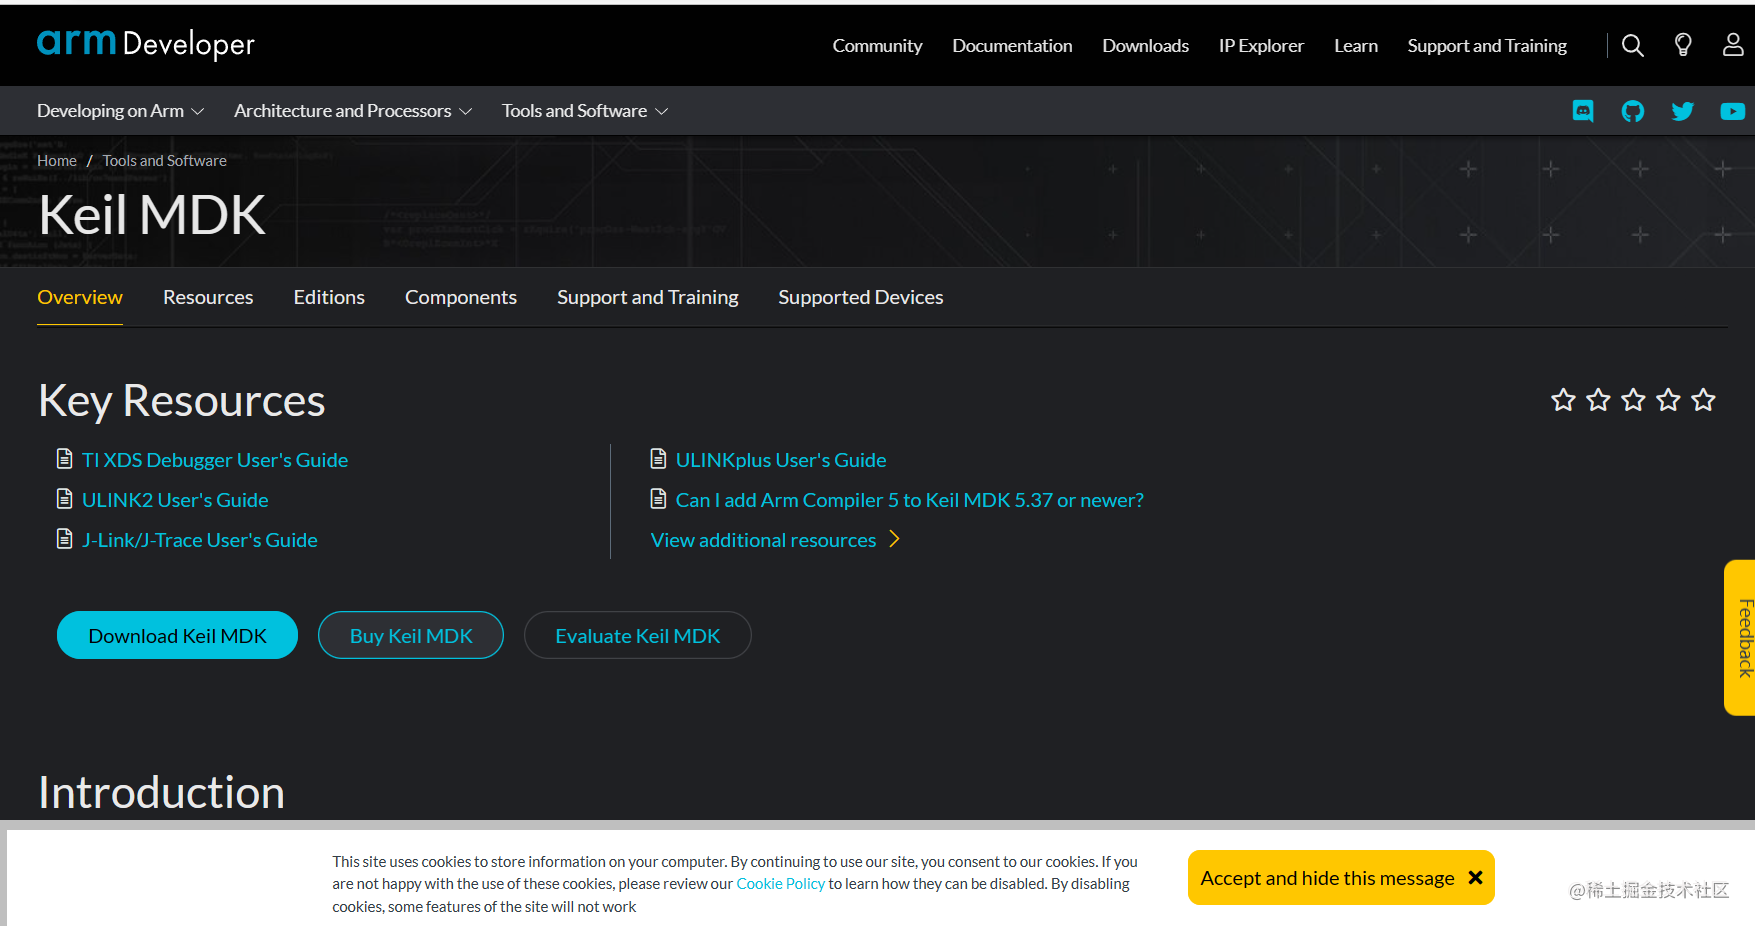Switch to the Supported Devices tab

click(x=861, y=297)
